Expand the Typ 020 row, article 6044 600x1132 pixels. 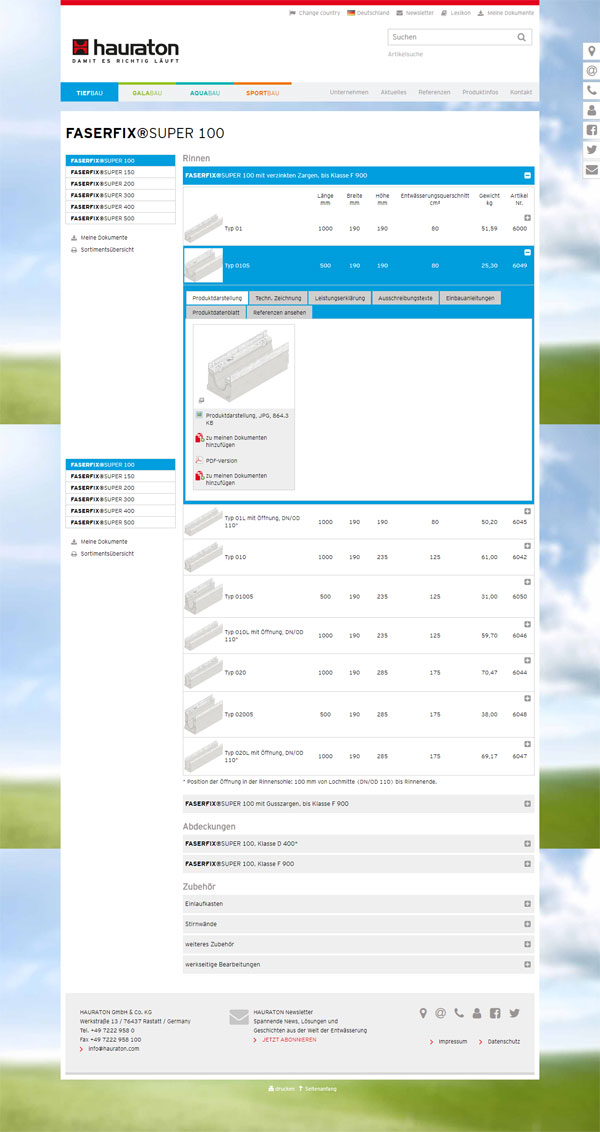pos(527,660)
